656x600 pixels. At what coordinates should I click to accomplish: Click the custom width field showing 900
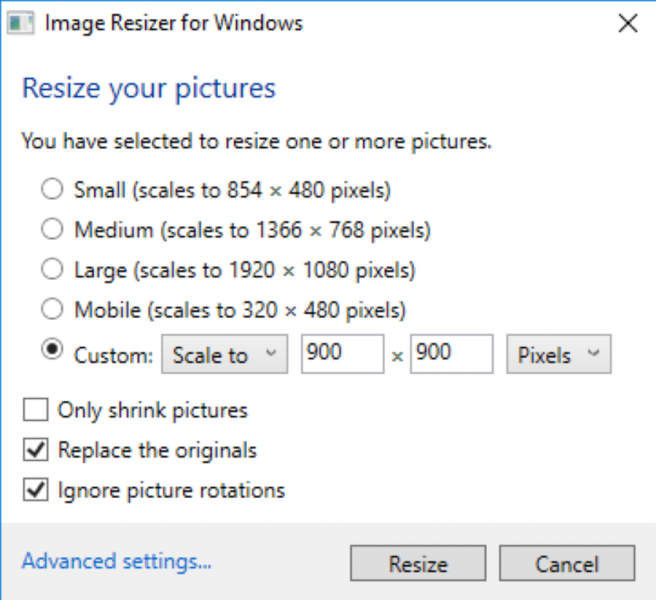click(341, 354)
